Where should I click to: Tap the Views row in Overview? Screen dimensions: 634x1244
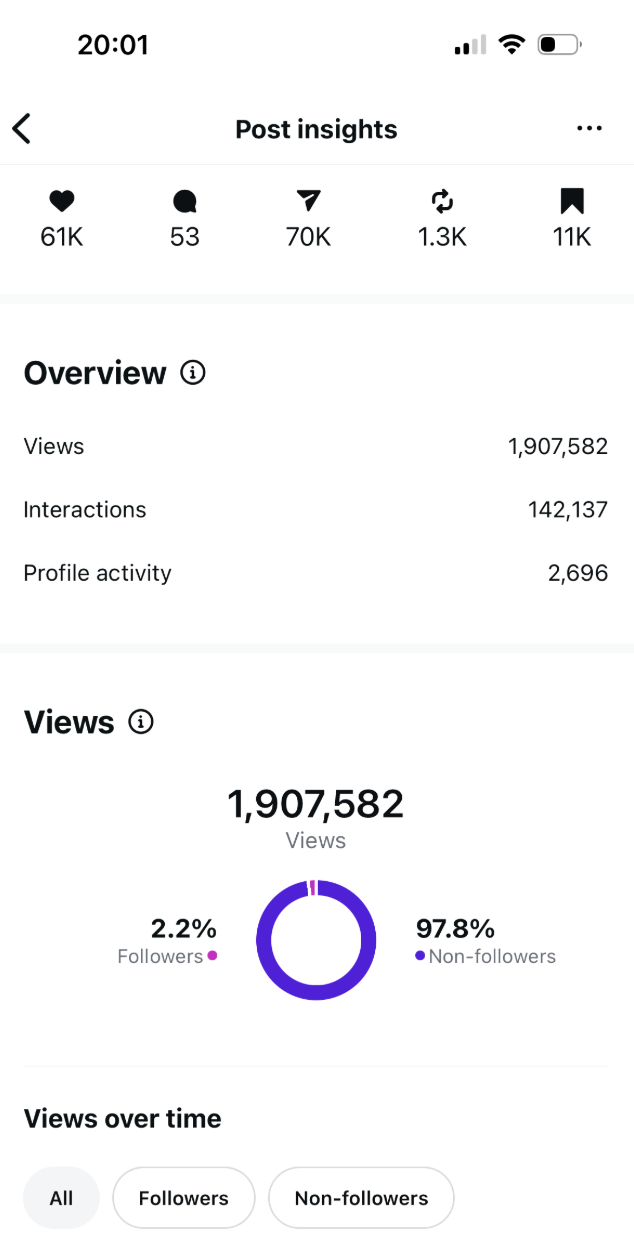[x=316, y=446]
